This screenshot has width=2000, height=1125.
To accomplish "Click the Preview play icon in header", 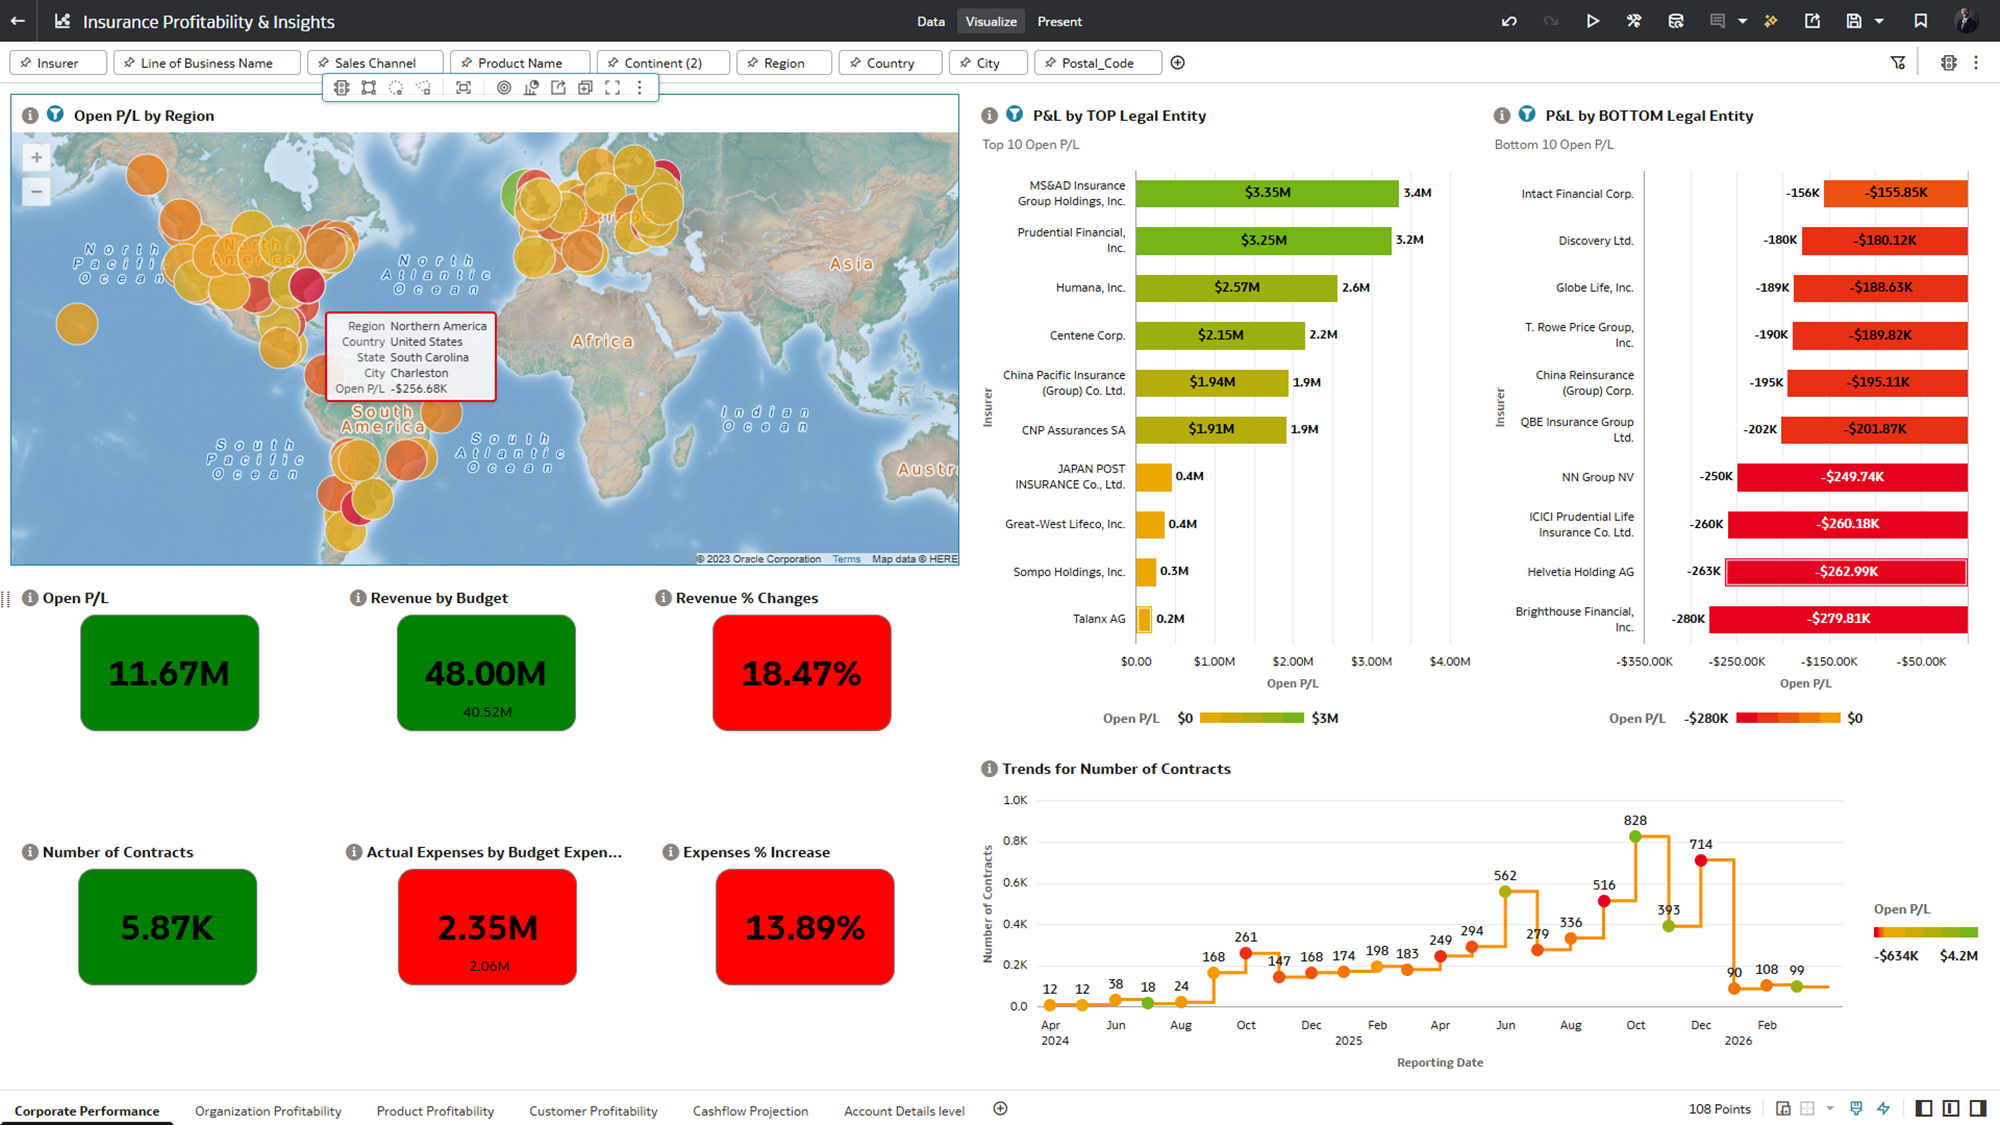I will tap(1592, 21).
